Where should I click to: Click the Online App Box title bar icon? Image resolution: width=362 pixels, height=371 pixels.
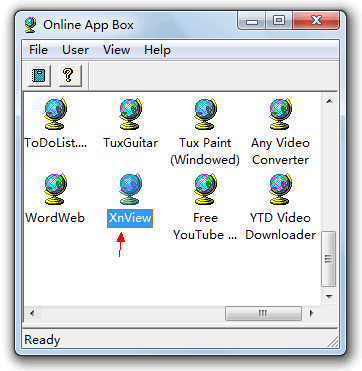pyautogui.click(x=30, y=25)
